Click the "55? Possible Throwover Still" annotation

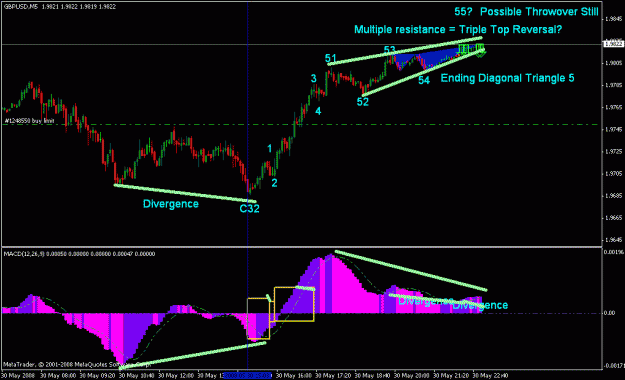(526, 12)
